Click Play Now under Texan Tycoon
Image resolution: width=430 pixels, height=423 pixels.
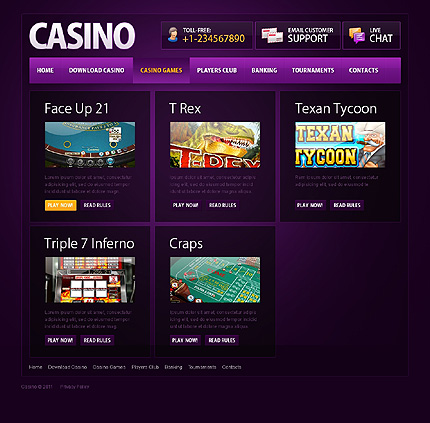(310, 205)
